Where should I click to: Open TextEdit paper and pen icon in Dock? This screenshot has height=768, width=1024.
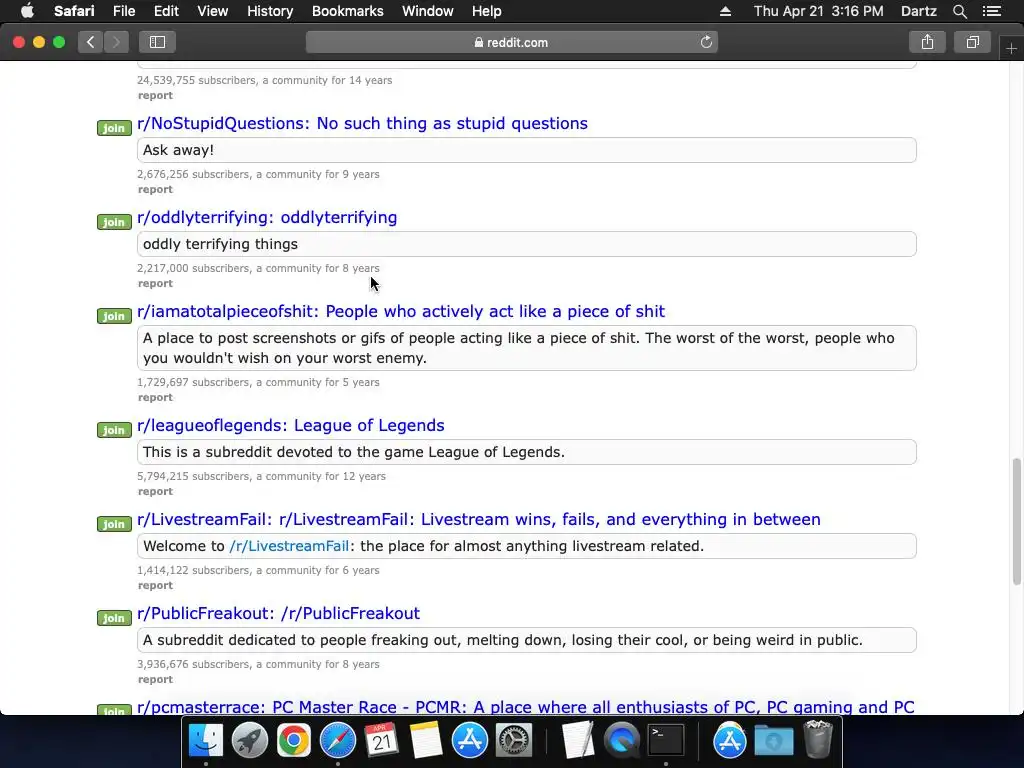pyautogui.click(x=578, y=741)
